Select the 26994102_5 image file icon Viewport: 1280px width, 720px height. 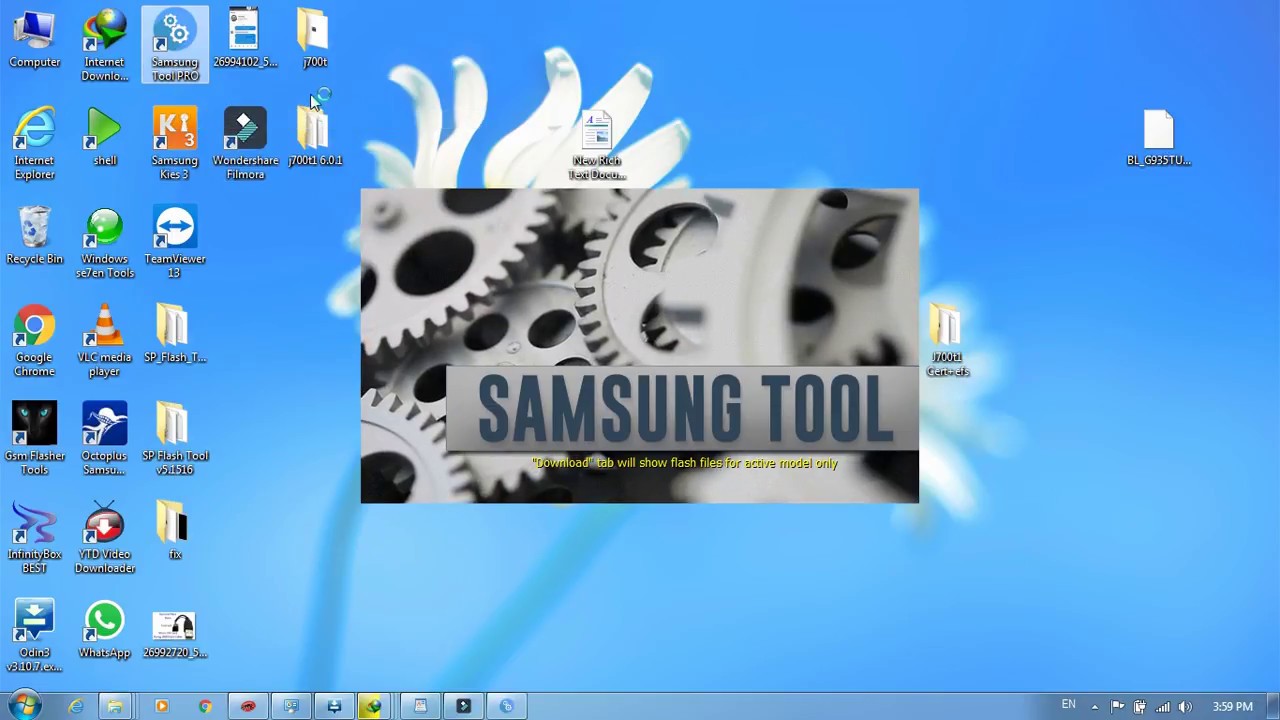click(x=245, y=40)
